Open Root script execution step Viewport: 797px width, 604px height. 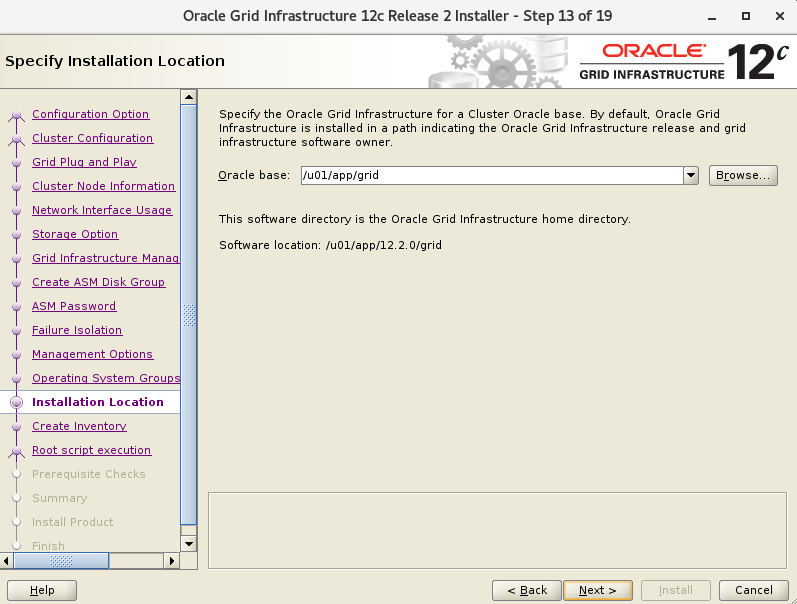91,450
